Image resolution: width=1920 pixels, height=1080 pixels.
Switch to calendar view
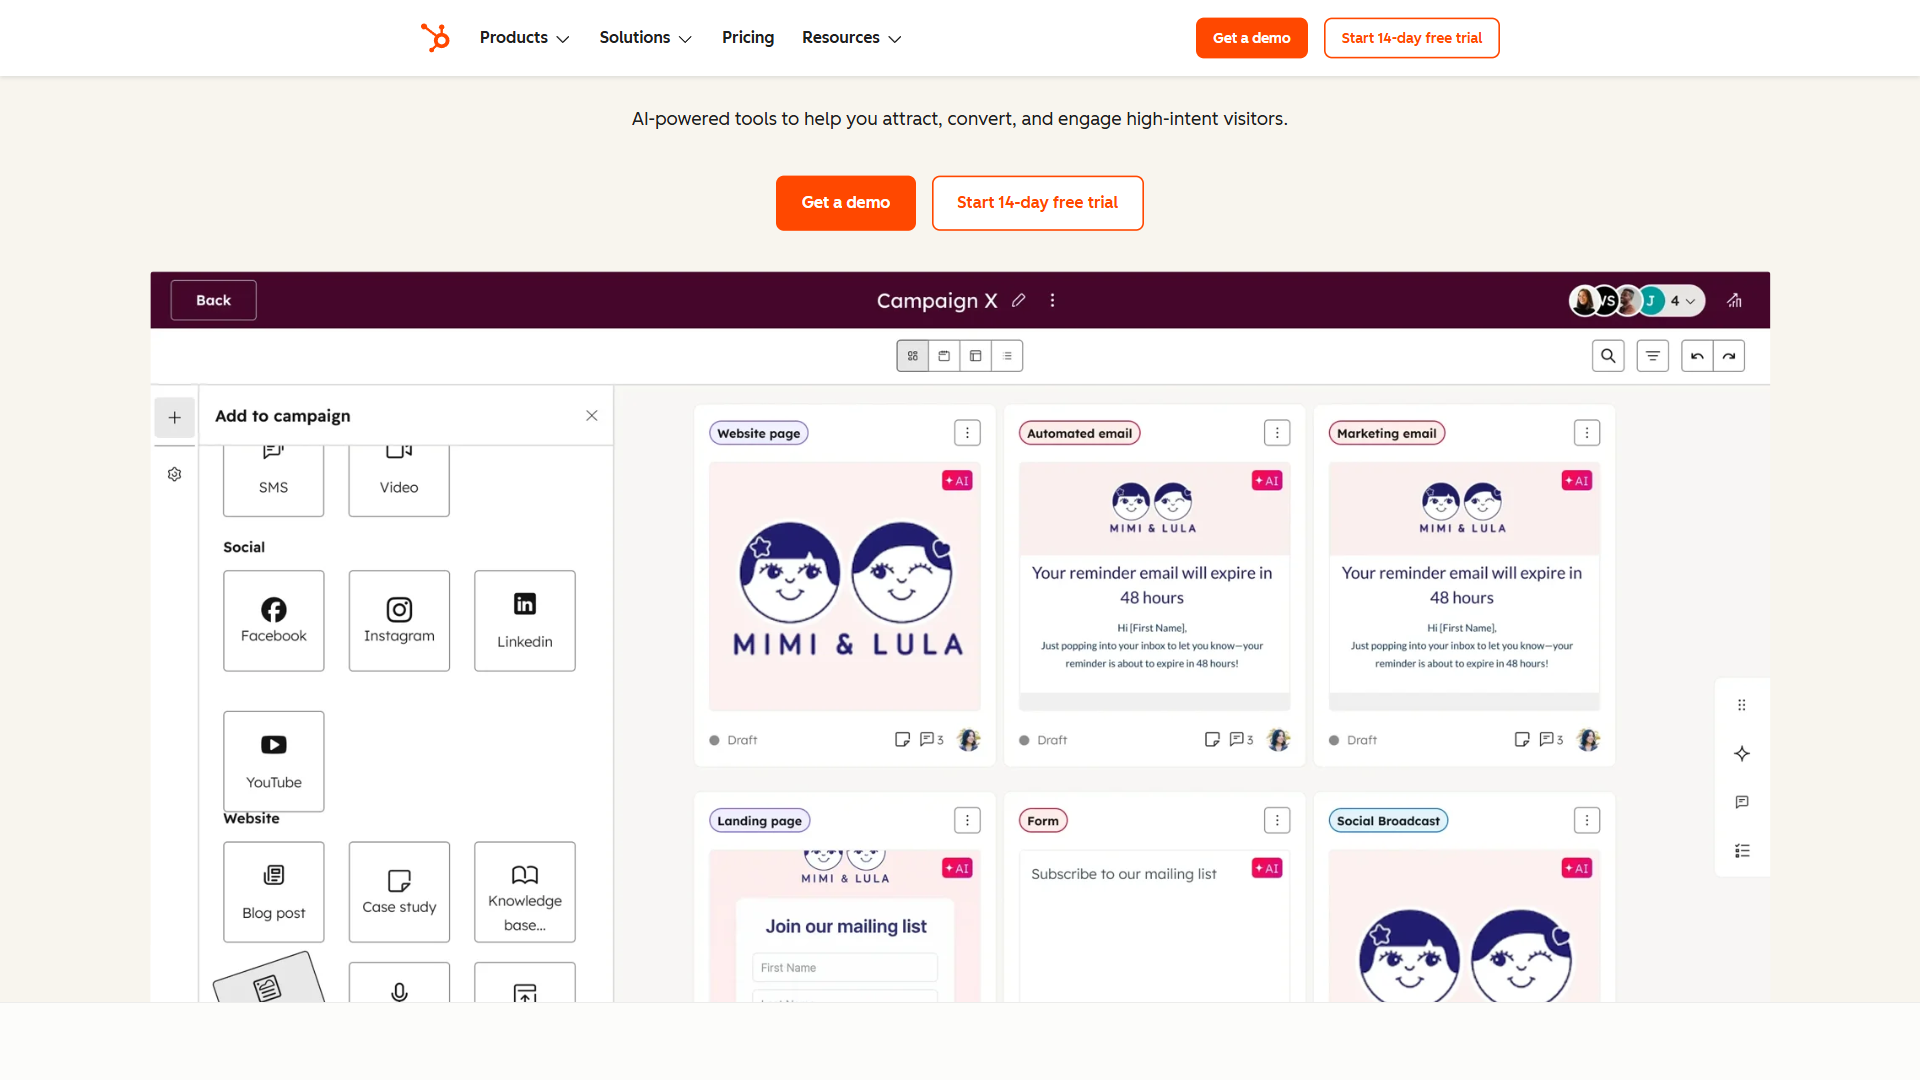coord(944,356)
